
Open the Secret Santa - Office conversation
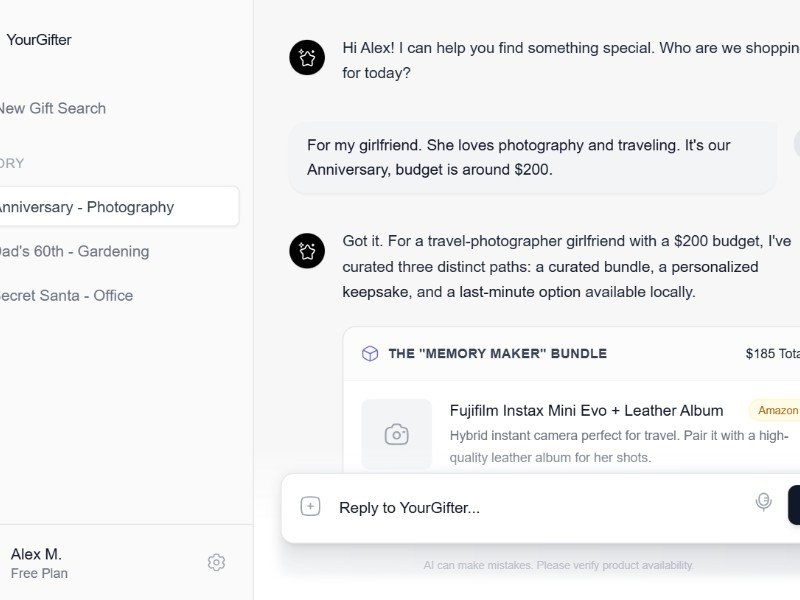66,295
